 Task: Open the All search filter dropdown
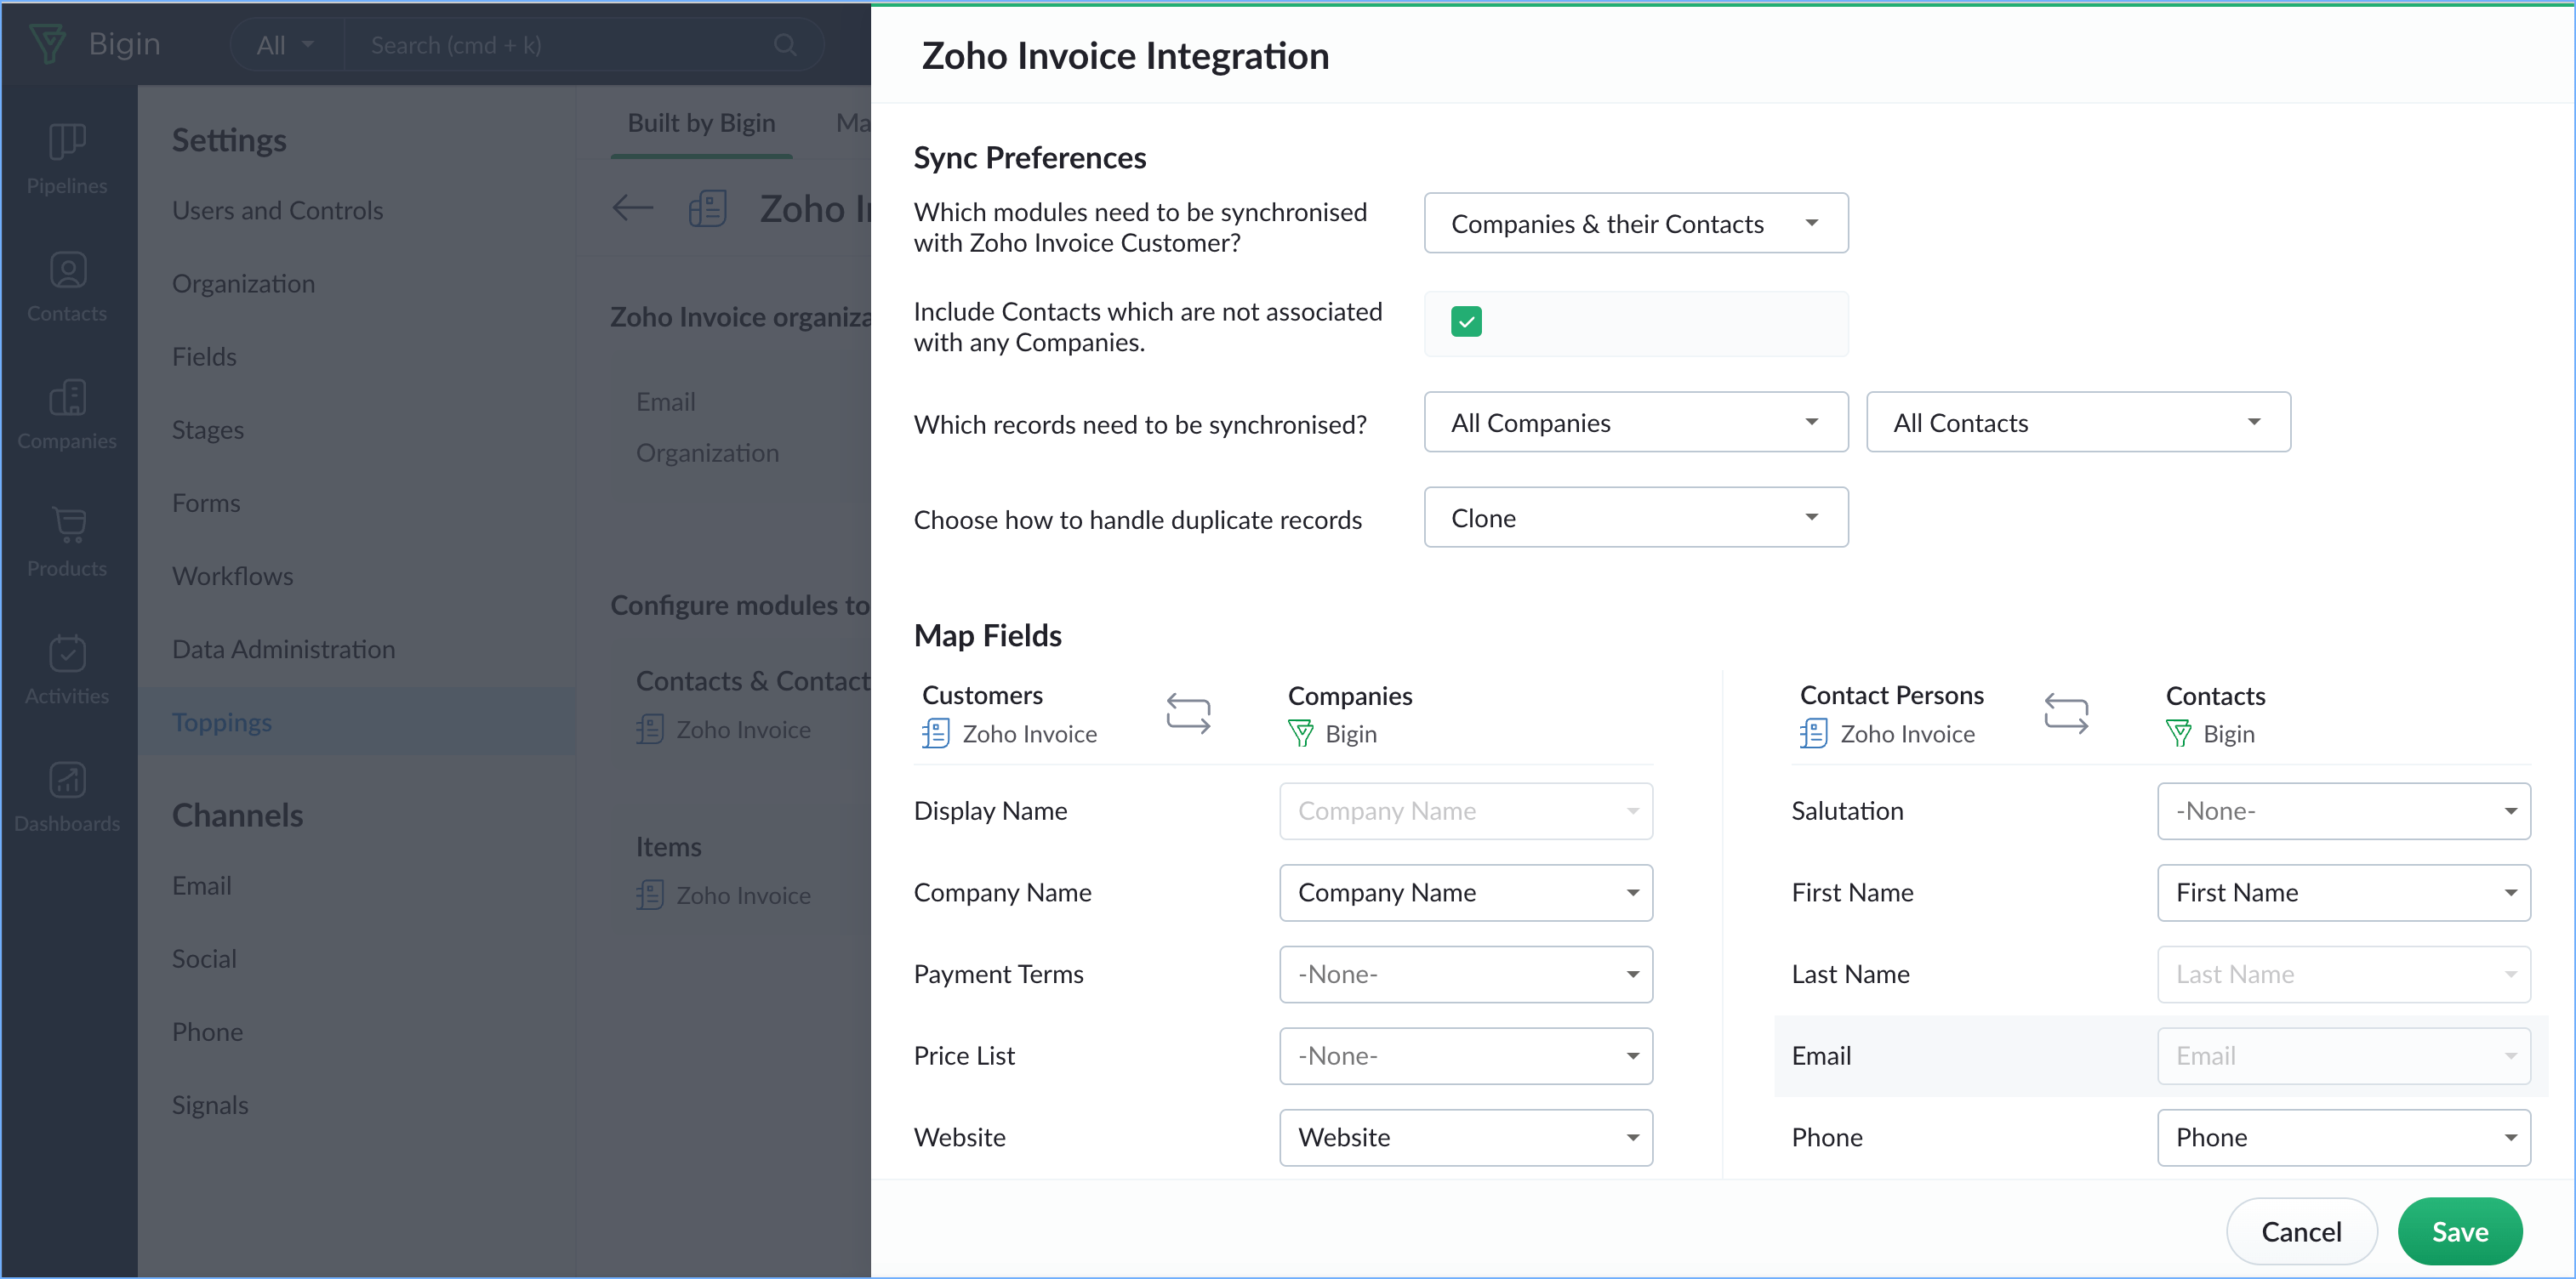[285, 45]
